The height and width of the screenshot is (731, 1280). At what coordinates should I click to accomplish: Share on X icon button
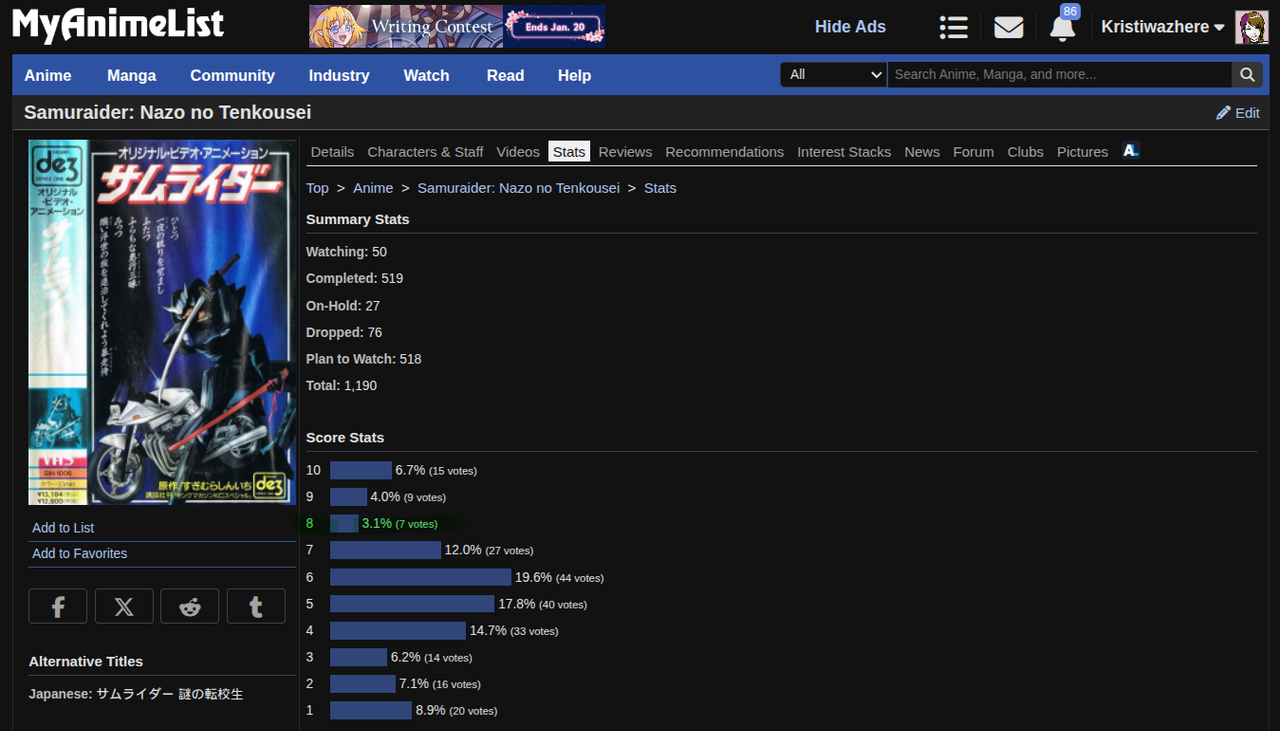124,606
